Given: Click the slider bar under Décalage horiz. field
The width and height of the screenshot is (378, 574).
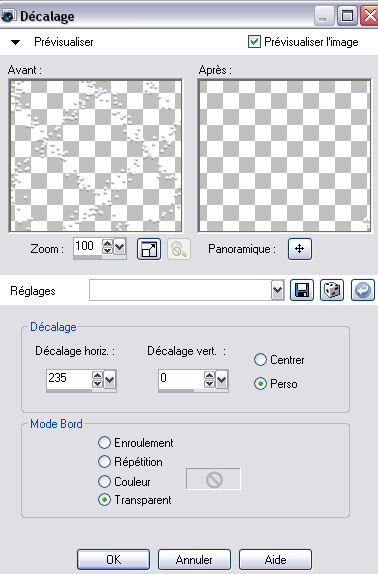Looking at the screenshot, I should click(81, 391).
